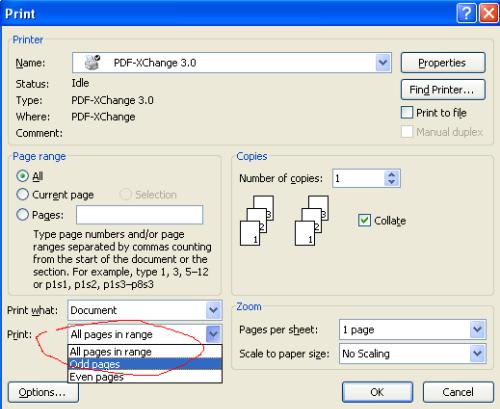Click into the Pages range text field

pyautogui.click(x=139, y=215)
